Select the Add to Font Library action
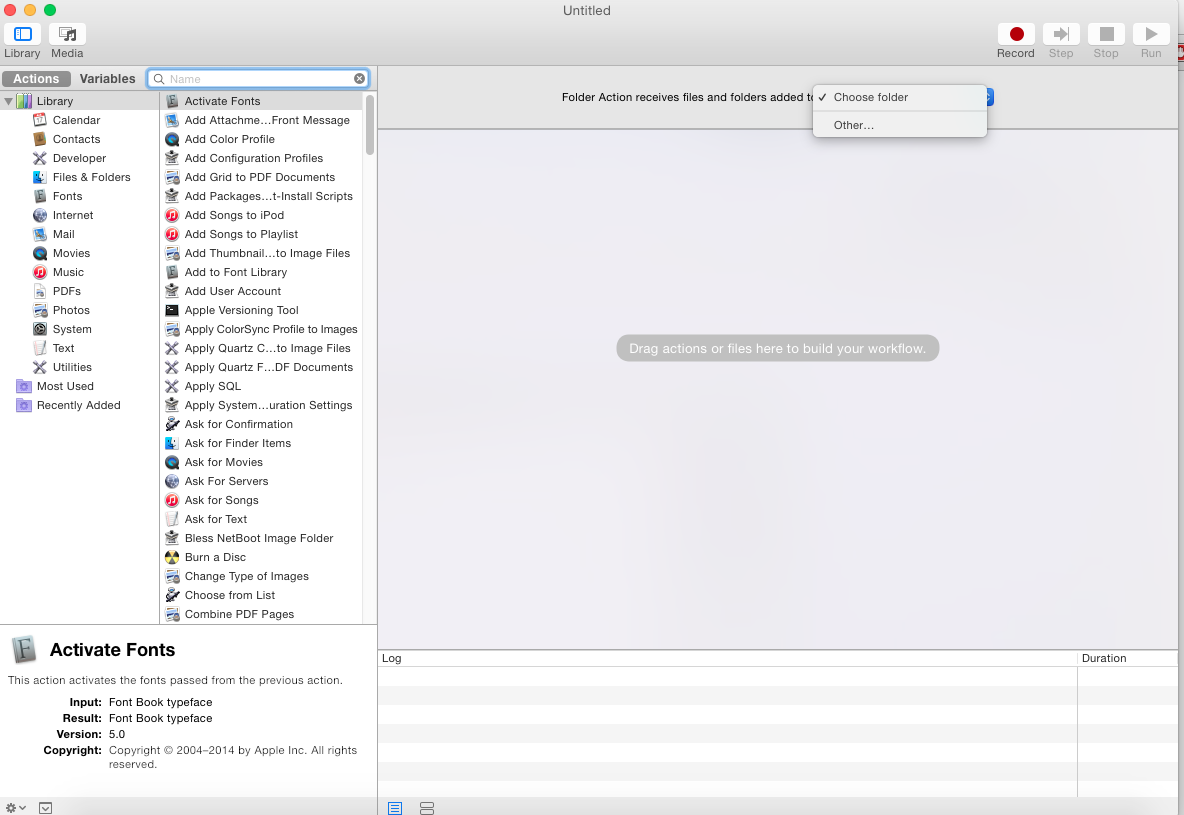 pos(261,272)
